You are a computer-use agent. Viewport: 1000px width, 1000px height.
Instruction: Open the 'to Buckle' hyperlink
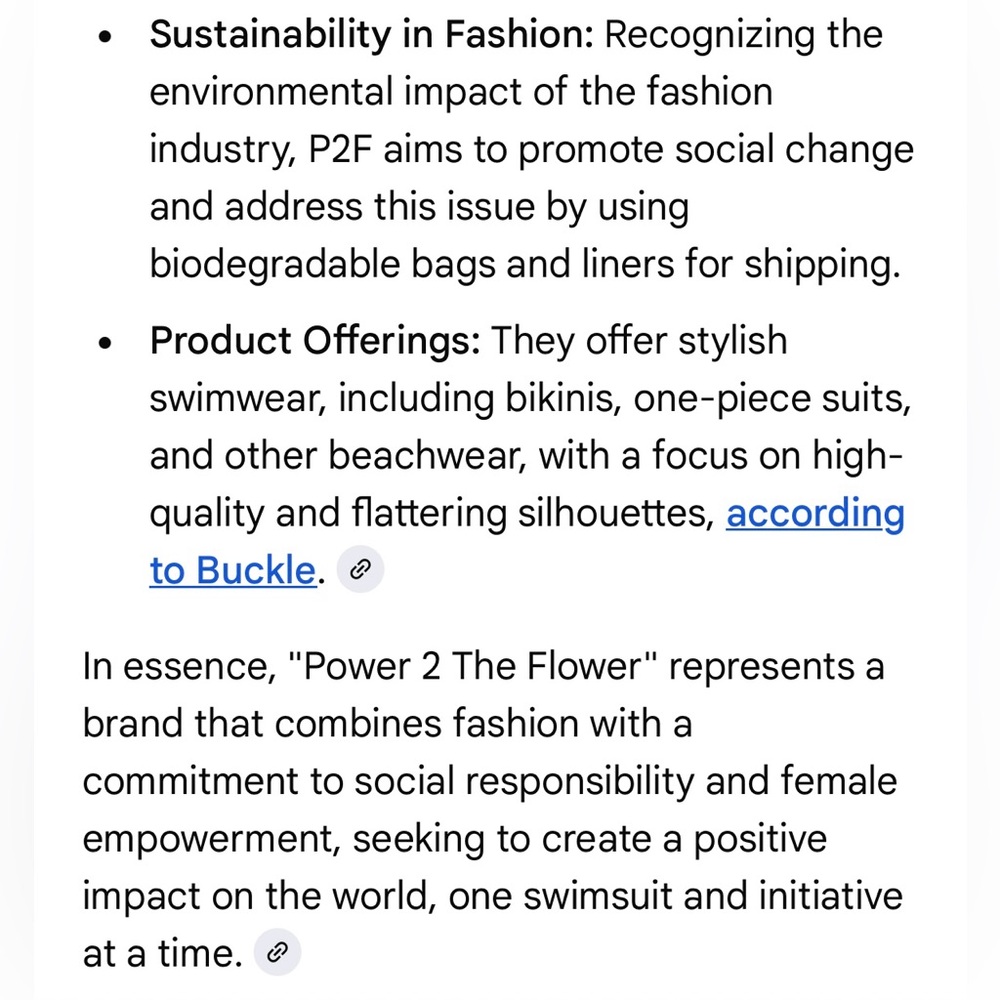pyautogui.click(x=233, y=570)
